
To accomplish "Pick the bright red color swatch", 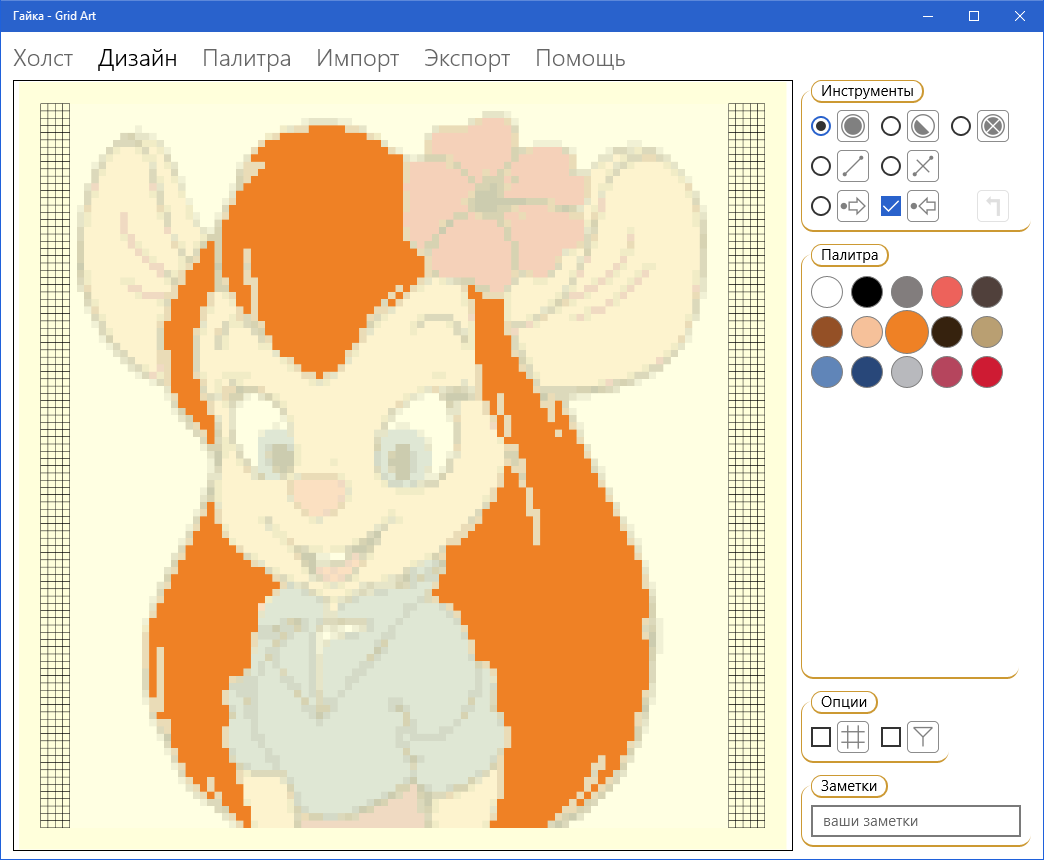I will [x=987, y=372].
